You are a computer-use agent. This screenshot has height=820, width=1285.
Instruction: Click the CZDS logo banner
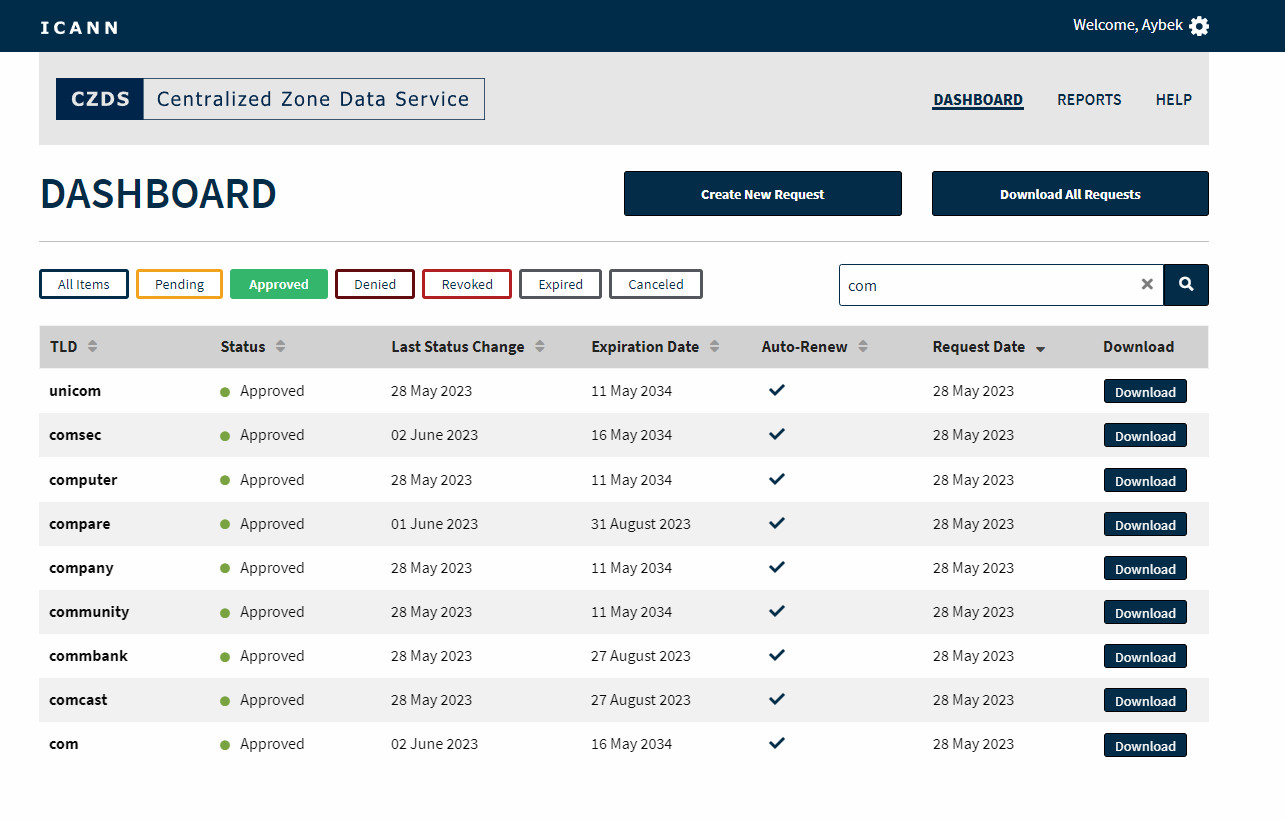point(270,99)
